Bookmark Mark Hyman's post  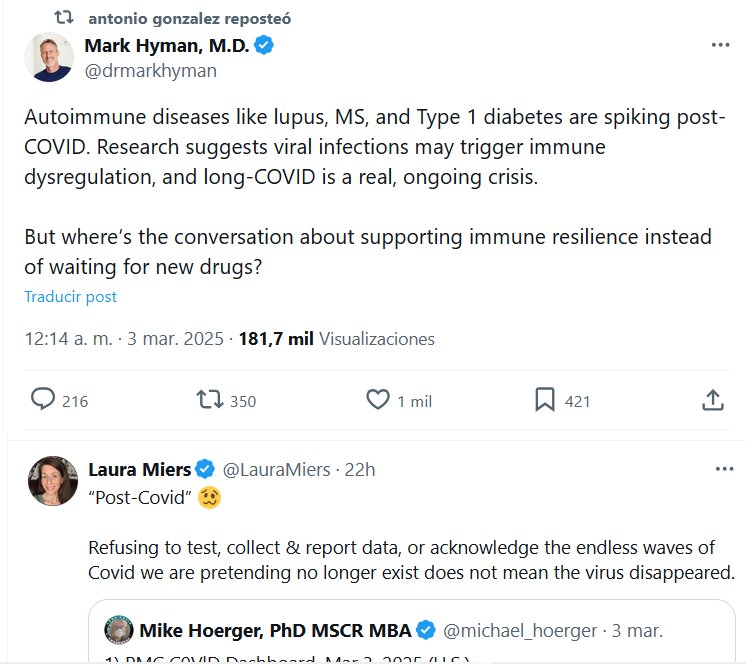coord(544,400)
